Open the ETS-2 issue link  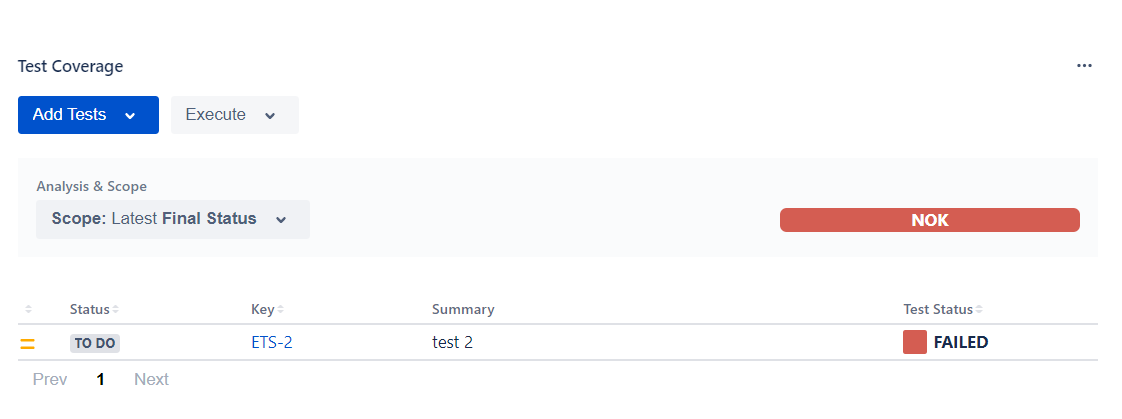click(x=272, y=343)
